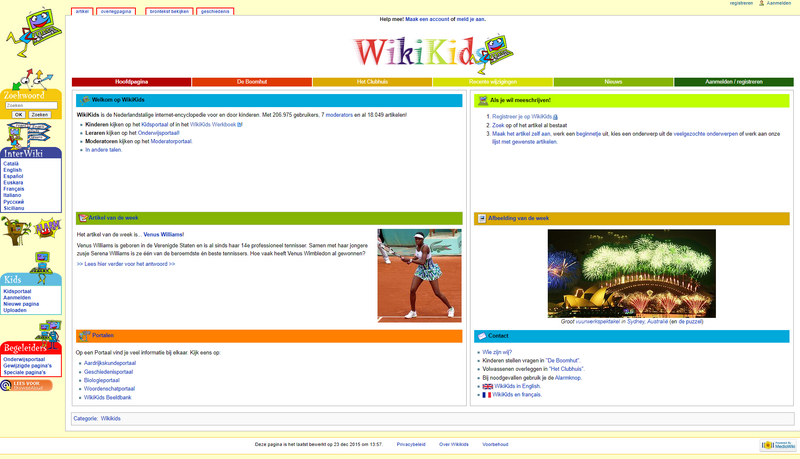
Task: Click the moderators link in welcome text
Action: pyautogui.click(x=339, y=115)
